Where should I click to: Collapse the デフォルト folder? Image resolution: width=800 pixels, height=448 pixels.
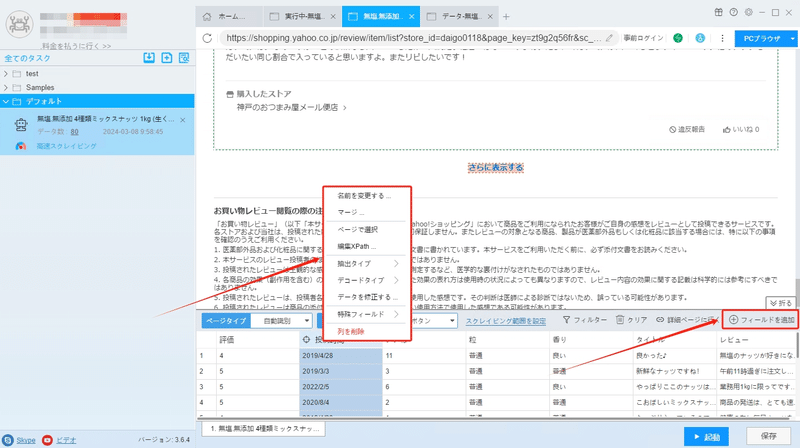point(6,102)
